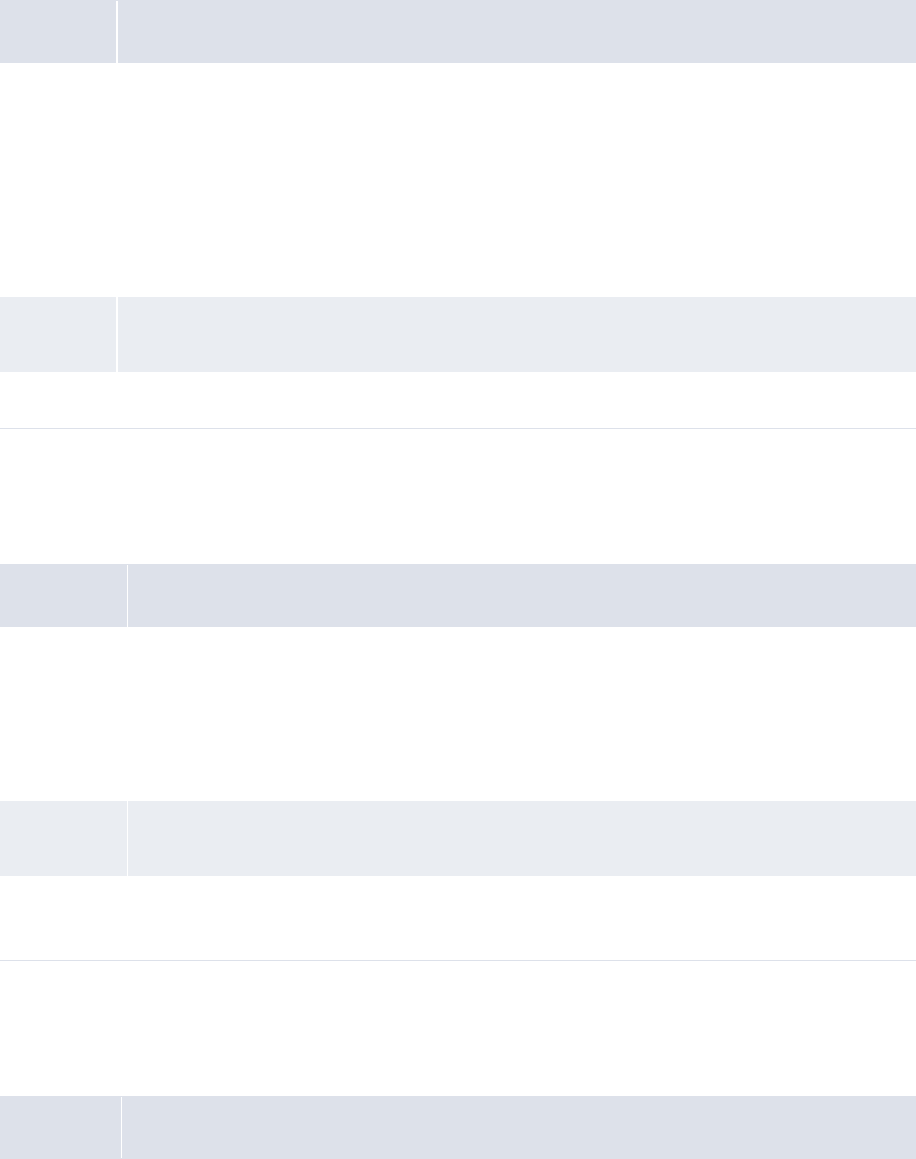Select wide right cell of fourth, lighter shaded row

522,838
